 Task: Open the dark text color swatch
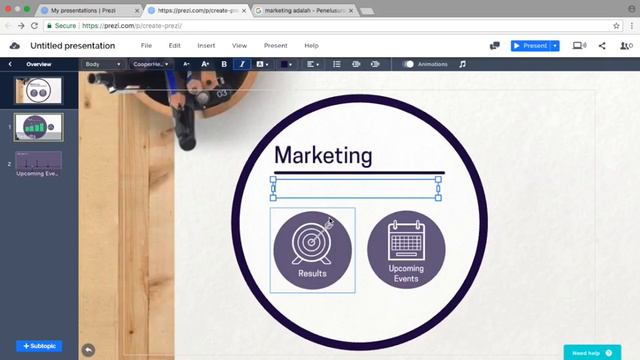286,64
